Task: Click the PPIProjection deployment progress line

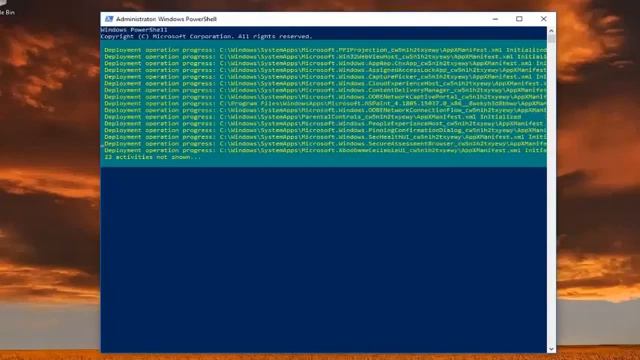Action: [325, 50]
